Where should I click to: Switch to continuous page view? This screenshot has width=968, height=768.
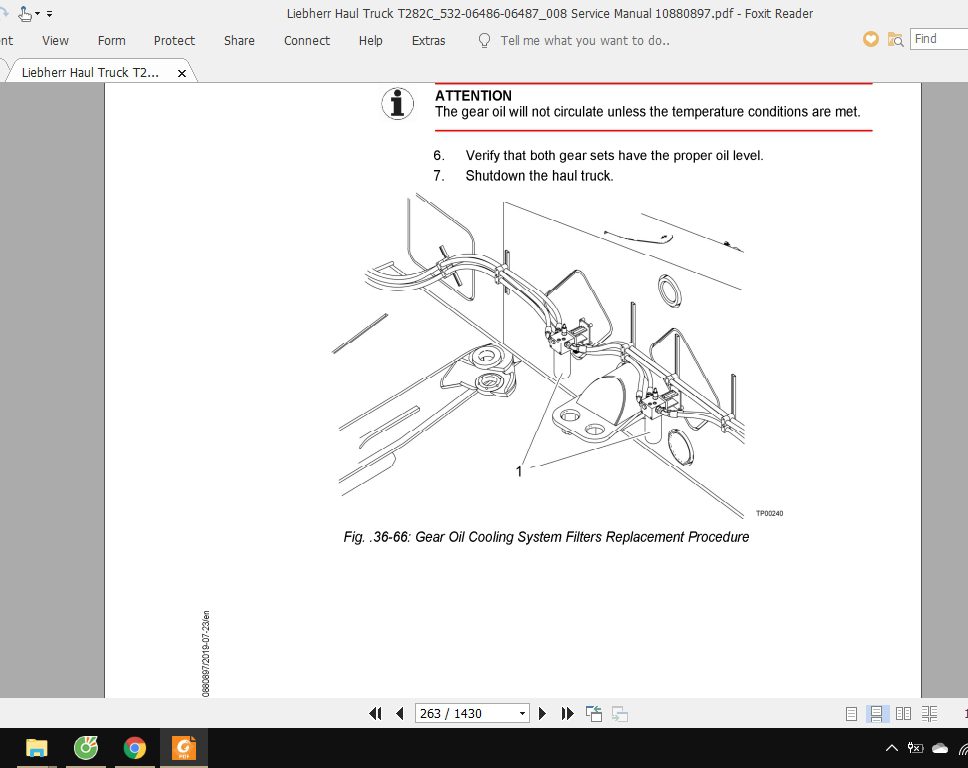point(877,714)
